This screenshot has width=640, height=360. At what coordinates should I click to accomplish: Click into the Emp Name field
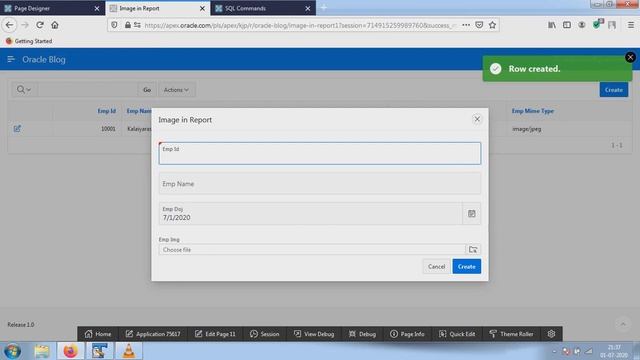pyautogui.click(x=320, y=184)
